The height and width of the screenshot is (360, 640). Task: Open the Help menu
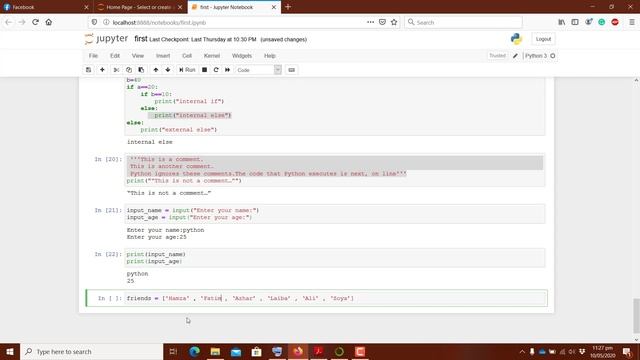[270, 56]
